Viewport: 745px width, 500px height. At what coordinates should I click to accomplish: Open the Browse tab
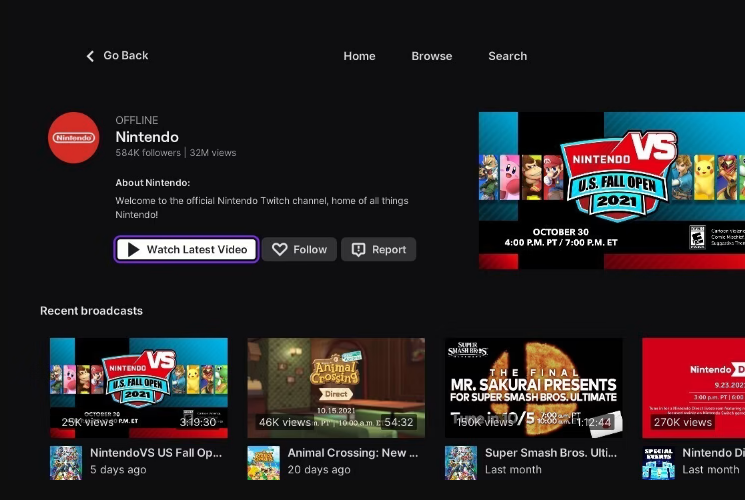point(432,56)
